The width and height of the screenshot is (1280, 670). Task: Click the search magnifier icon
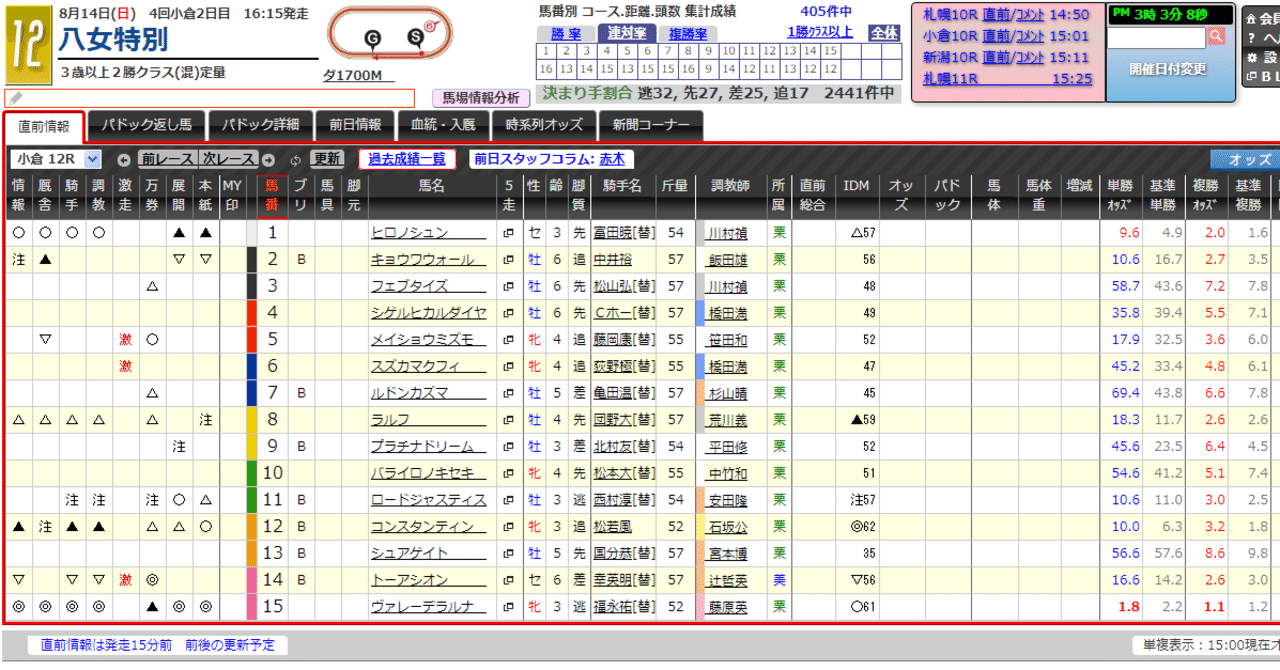pos(1217,36)
